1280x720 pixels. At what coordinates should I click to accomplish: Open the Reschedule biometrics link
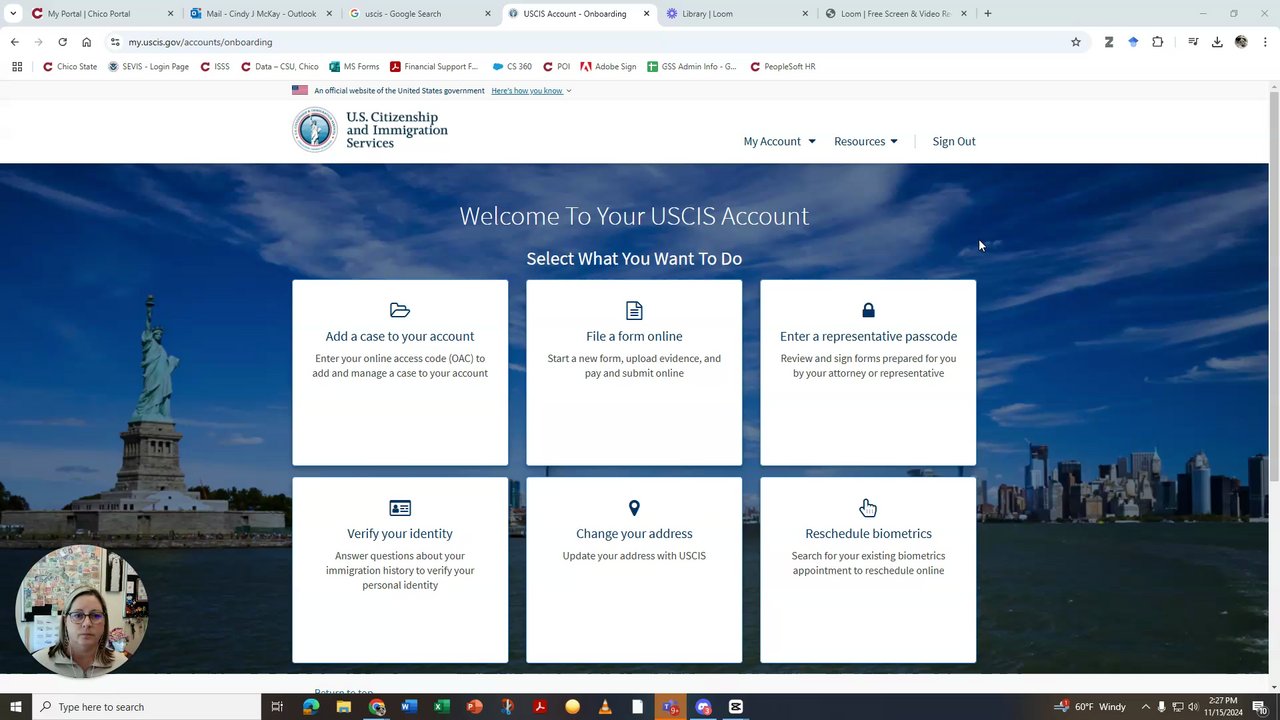coord(868,534)
